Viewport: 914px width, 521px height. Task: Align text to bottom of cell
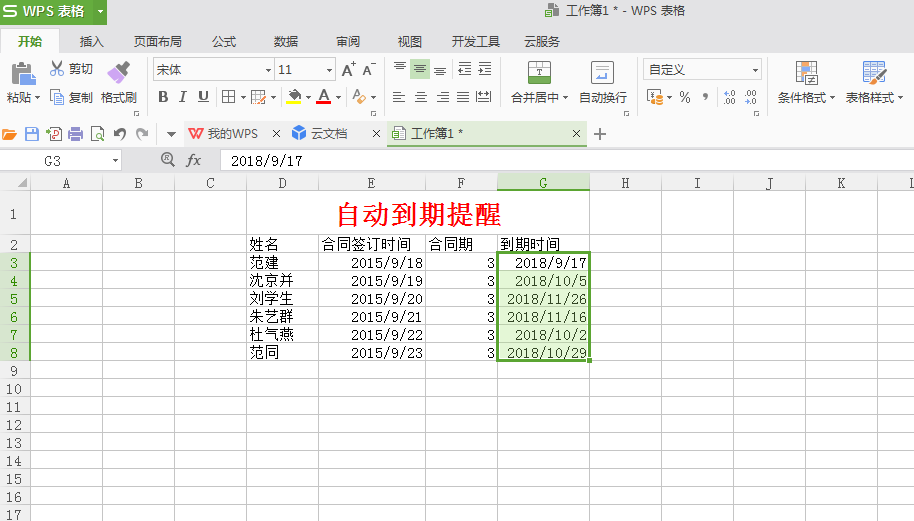[x=440, y=69]
